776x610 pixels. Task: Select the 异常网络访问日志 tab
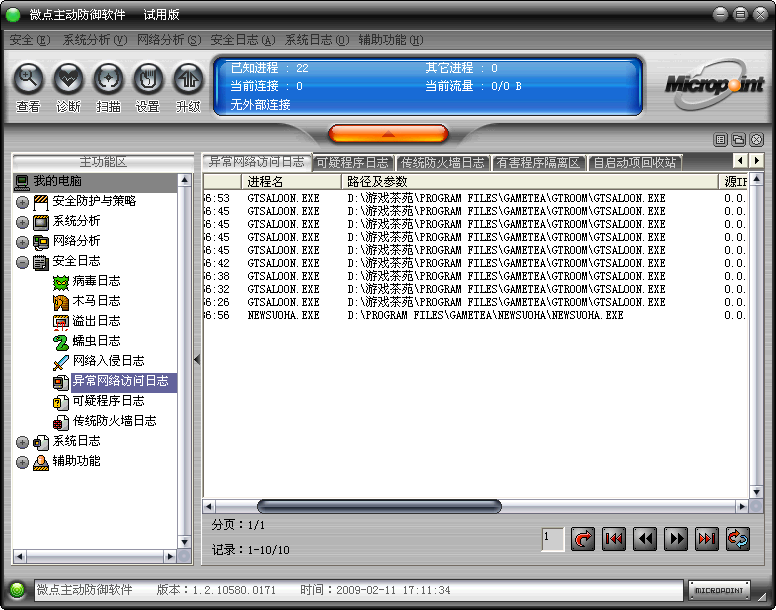pyautogui.click(x=256, y=162)
